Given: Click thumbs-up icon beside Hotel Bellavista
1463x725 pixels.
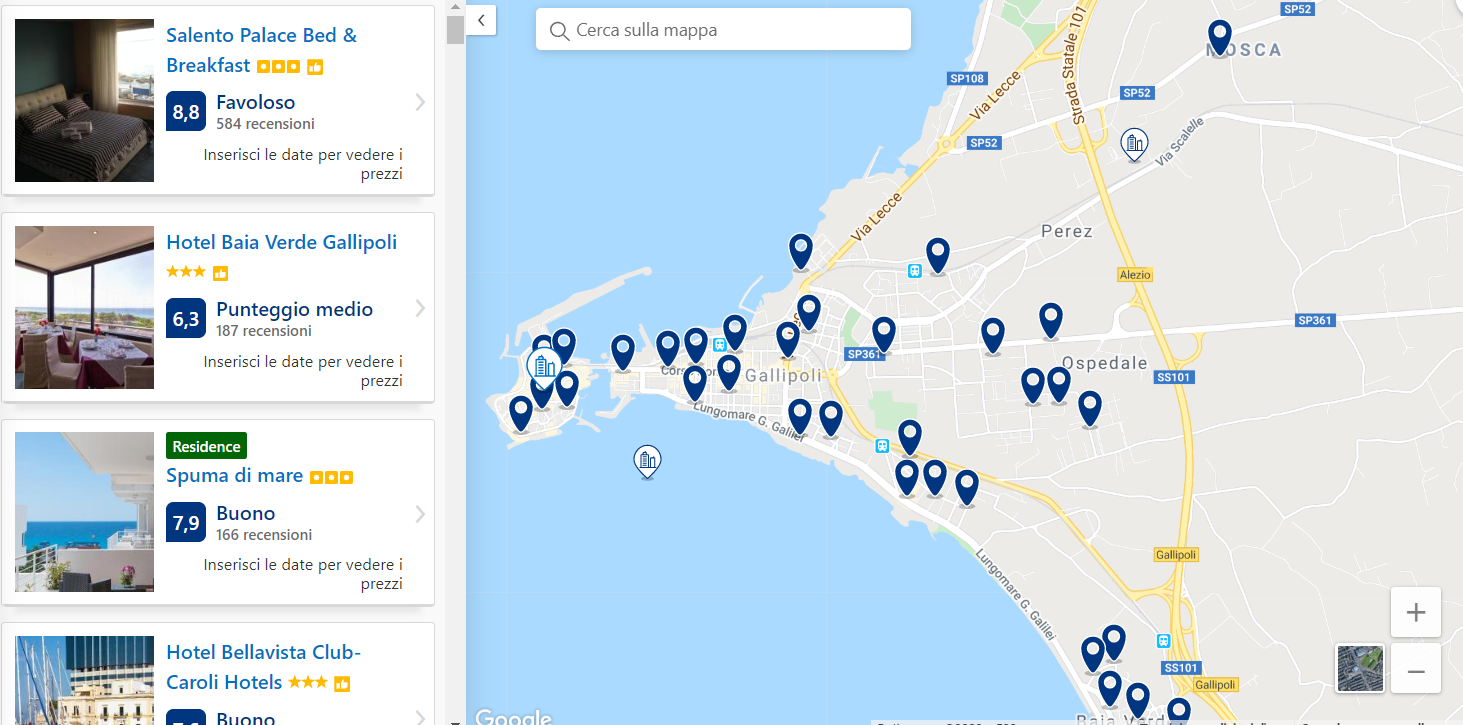Looking at the screenshot, I should click(x=342, y=684).
